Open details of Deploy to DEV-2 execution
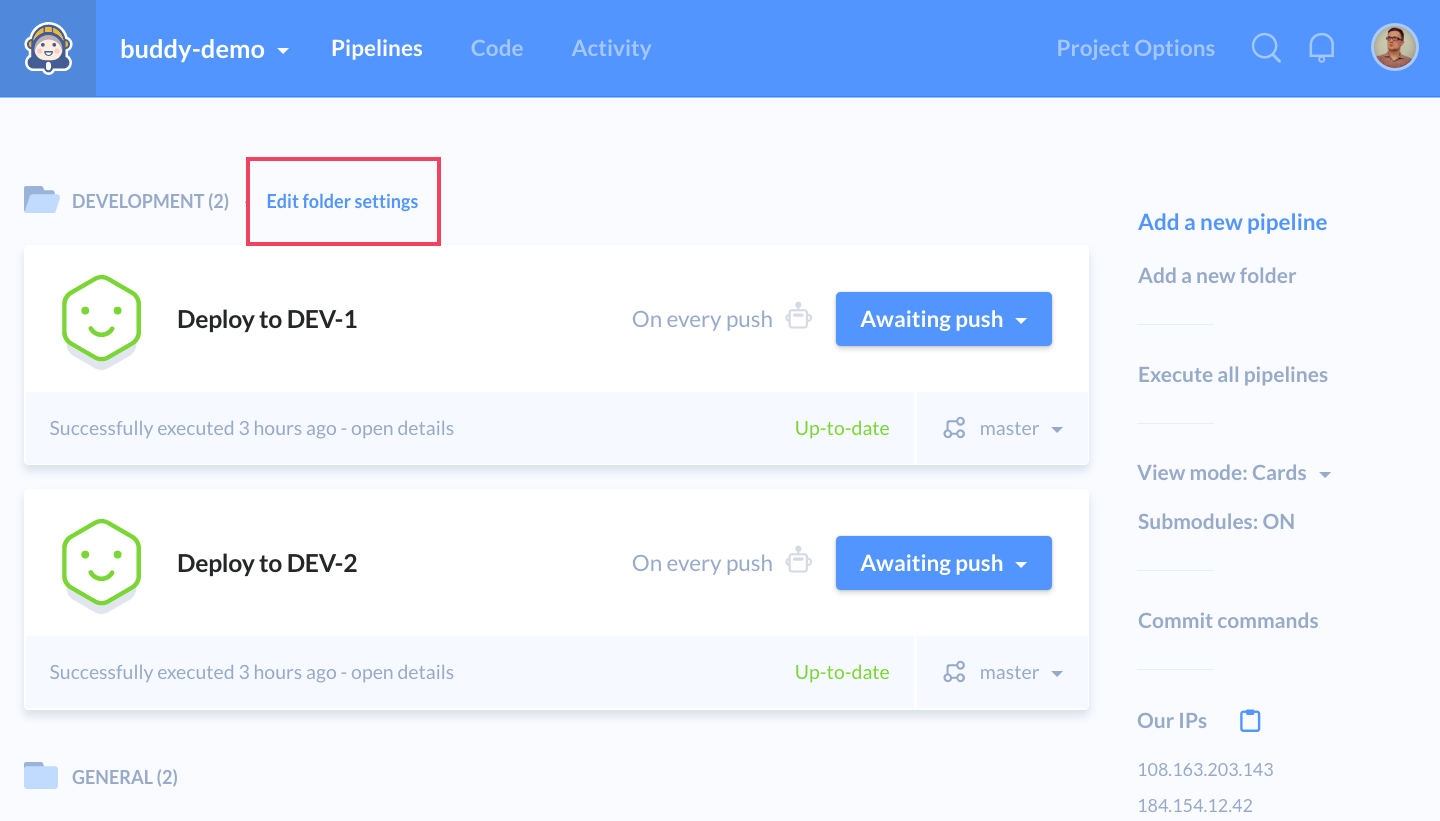 (x=402, y=672)
